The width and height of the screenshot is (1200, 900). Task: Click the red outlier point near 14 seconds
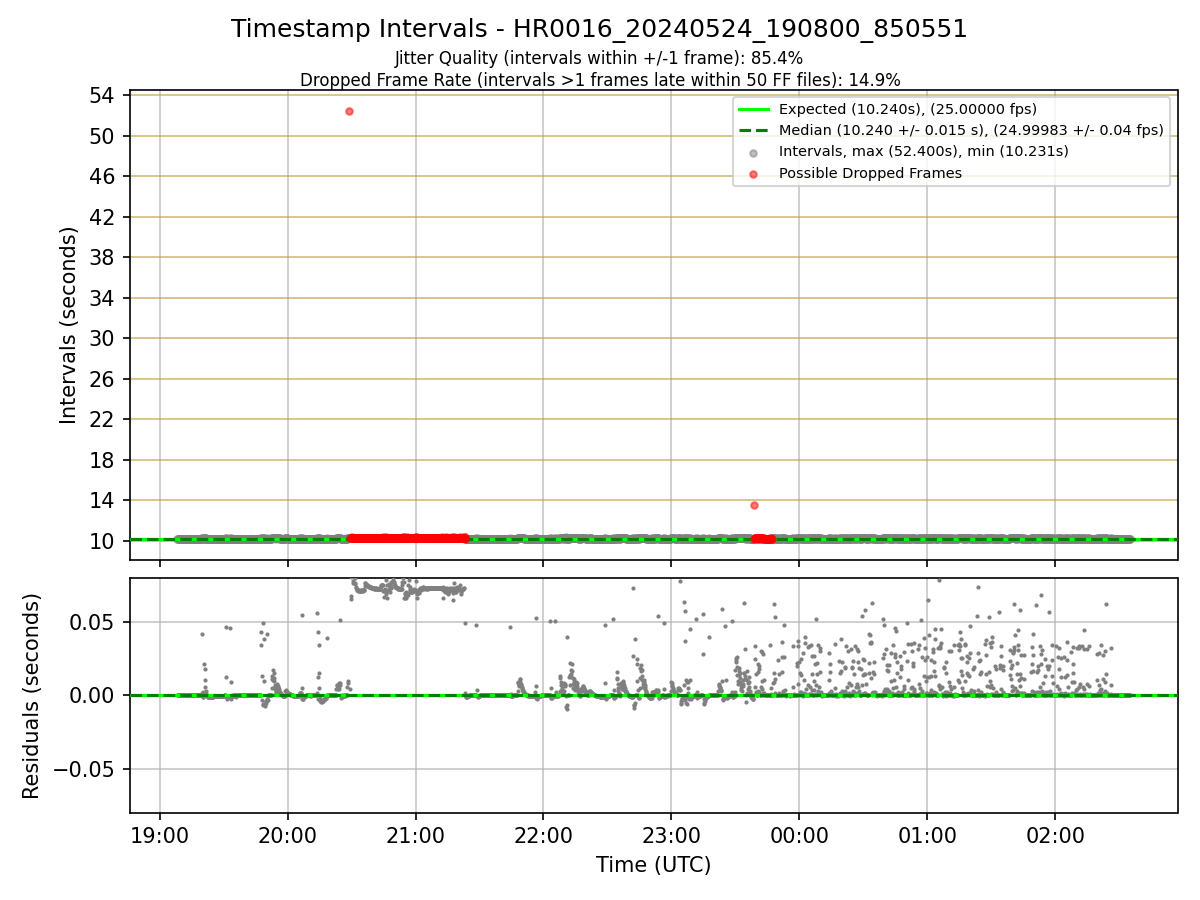tap(754, 505)
